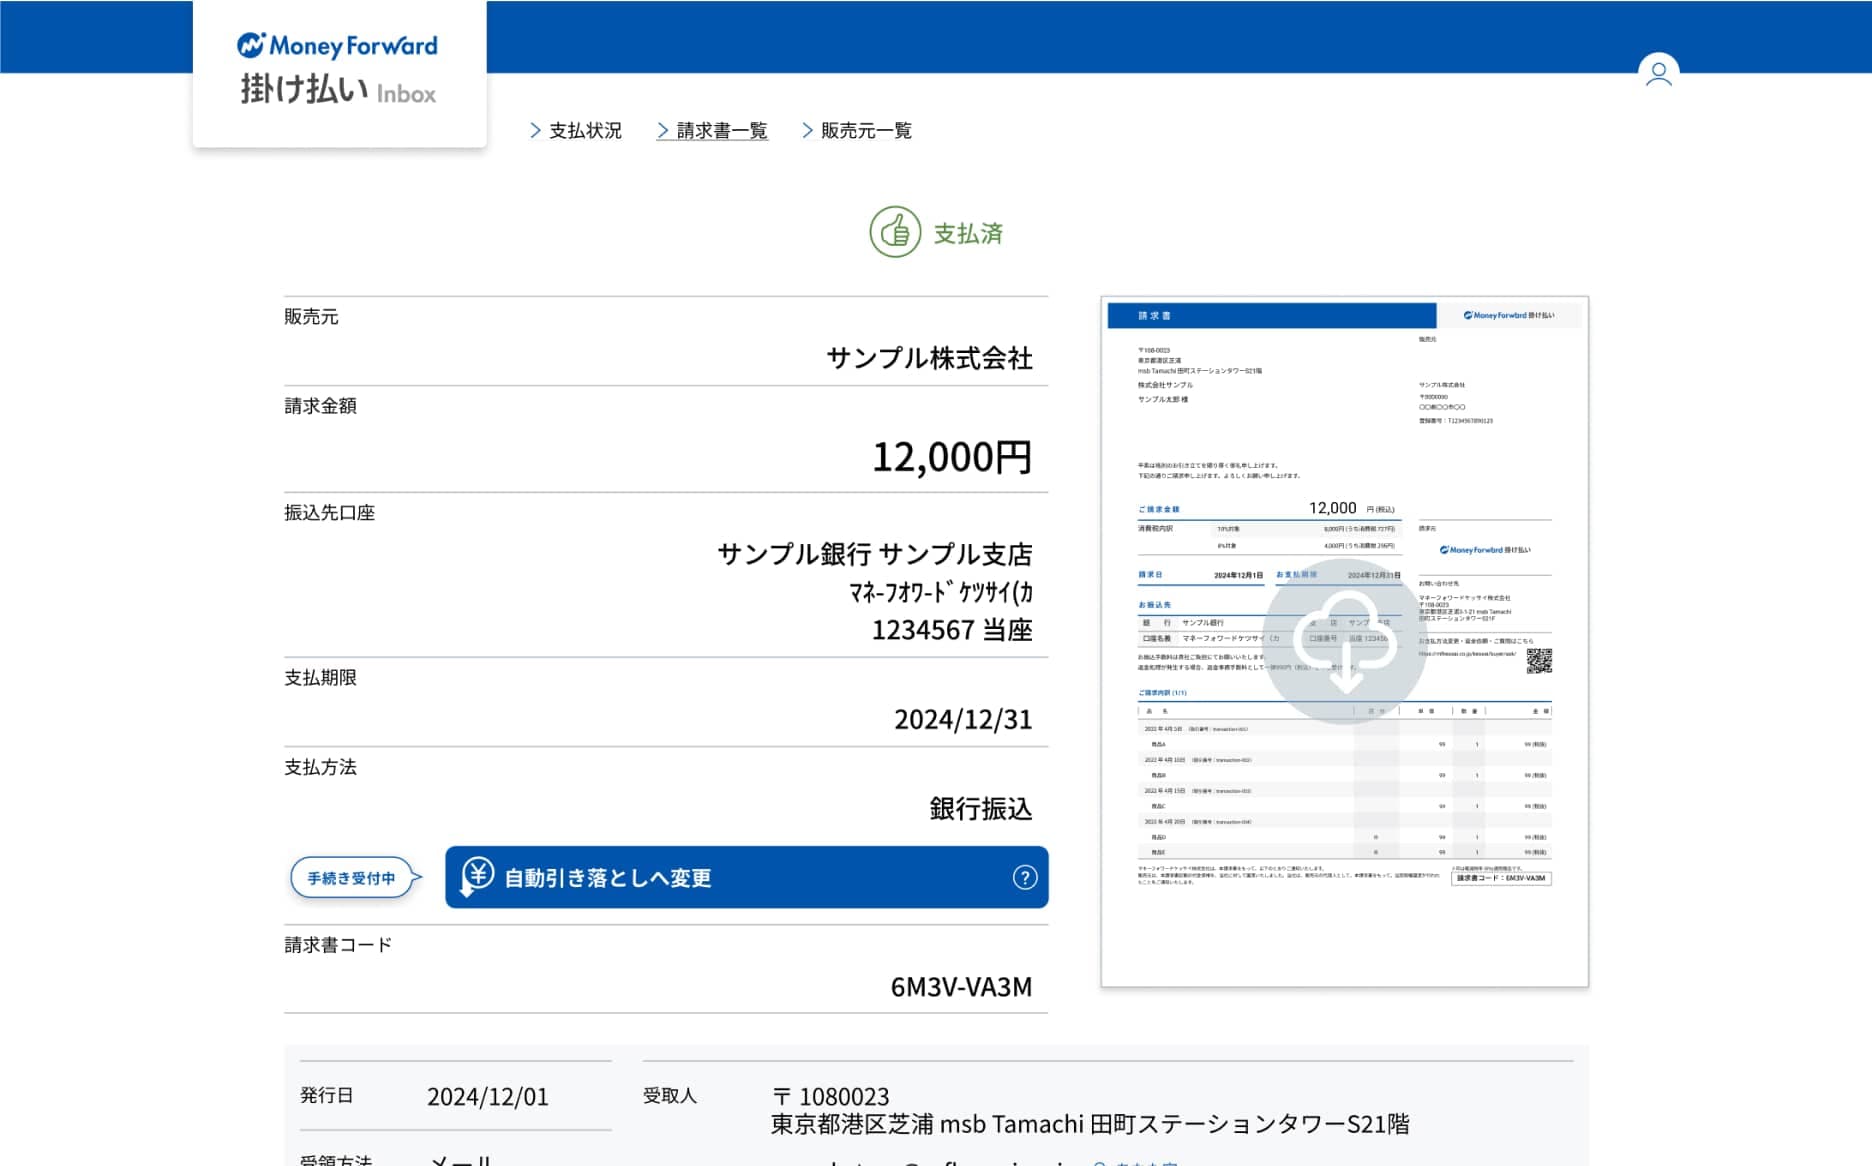Open the 請求書一覧 navigation tab

click(x=712, y=131)
